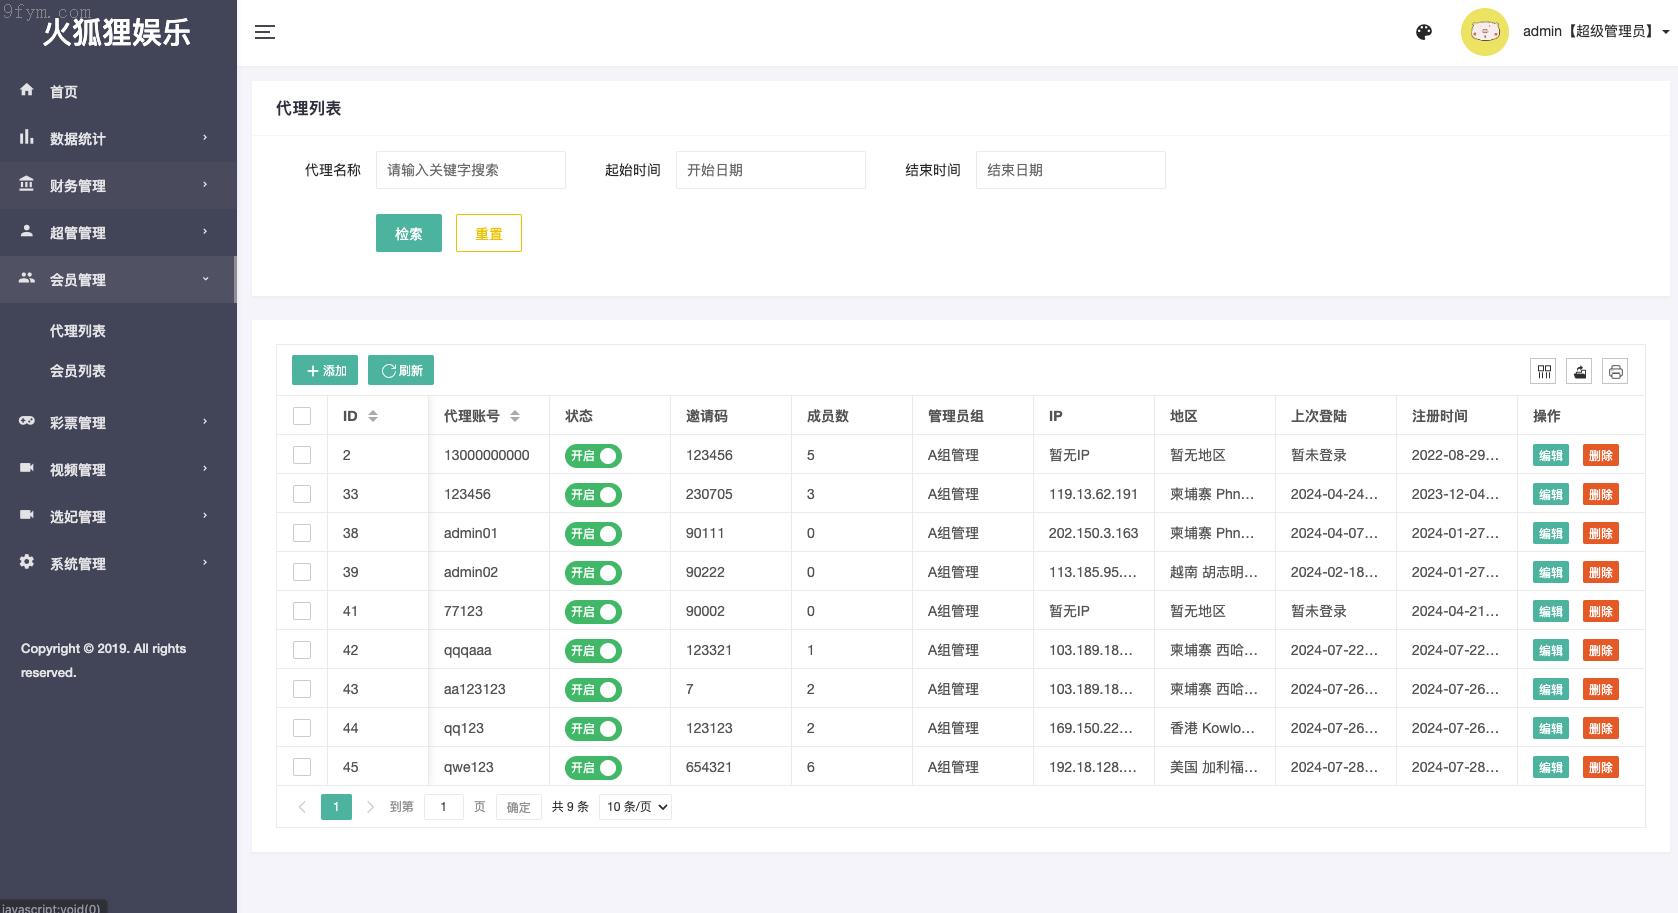Click the 代理名称 keyword search field
The width and height of the screenshot is (1678, 913).
[x=470, y=170]
